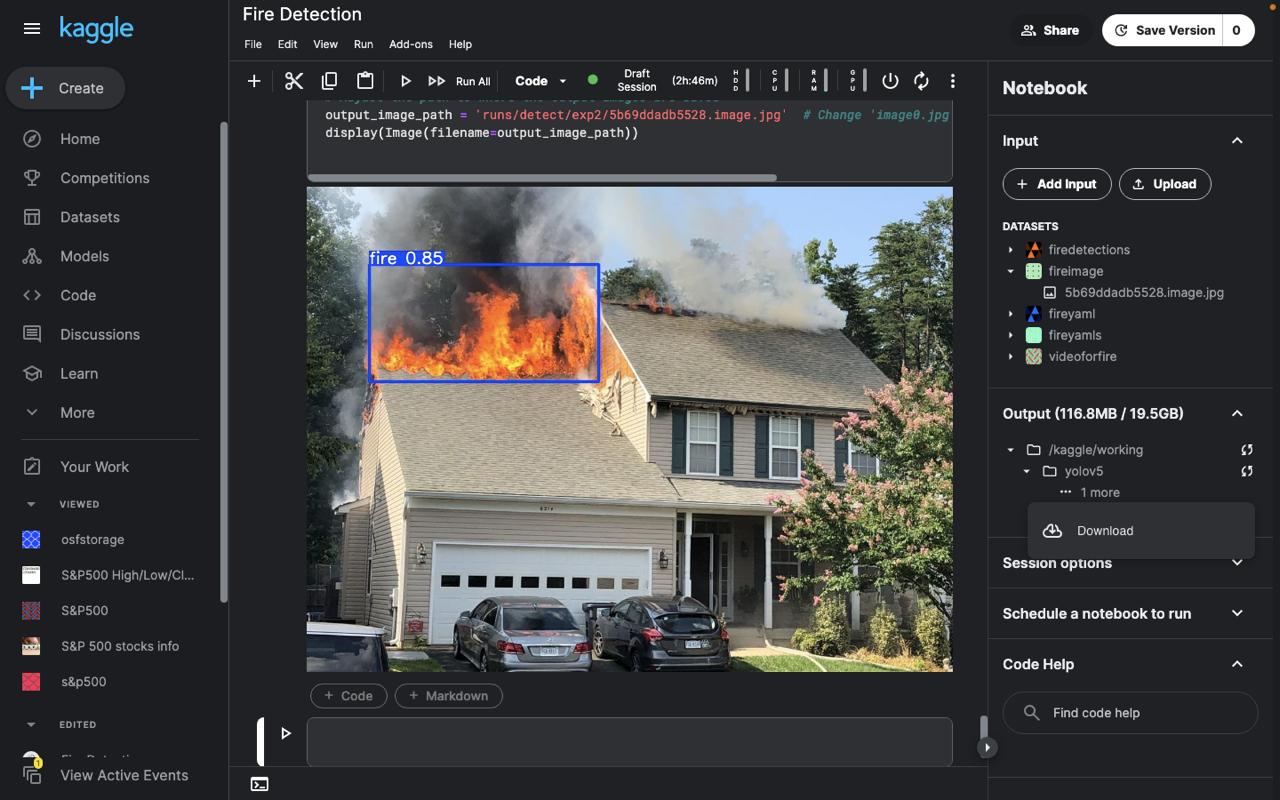
Task: Open the Edit menu
Action: [x=287, y=44]
